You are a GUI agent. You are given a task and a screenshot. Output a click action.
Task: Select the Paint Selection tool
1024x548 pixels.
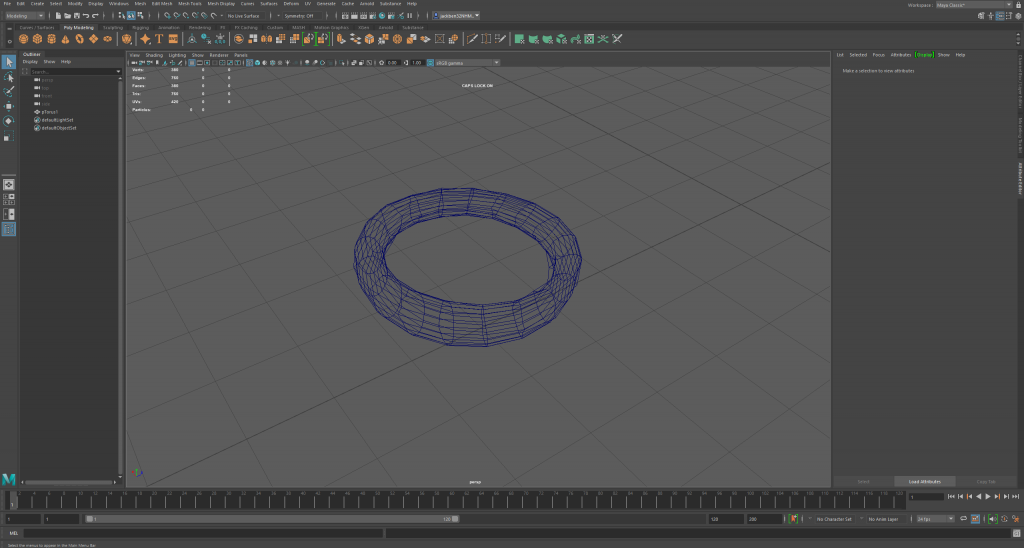[9, 90]
